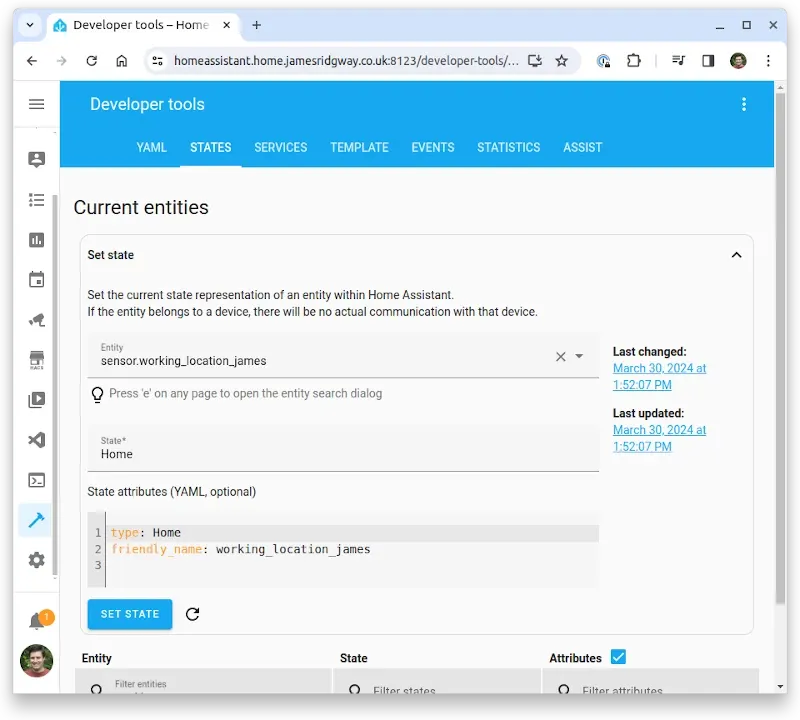800x720 pixels.
Task: Open the Studio Code Server sidebar icon
Action: coord(36,440)
